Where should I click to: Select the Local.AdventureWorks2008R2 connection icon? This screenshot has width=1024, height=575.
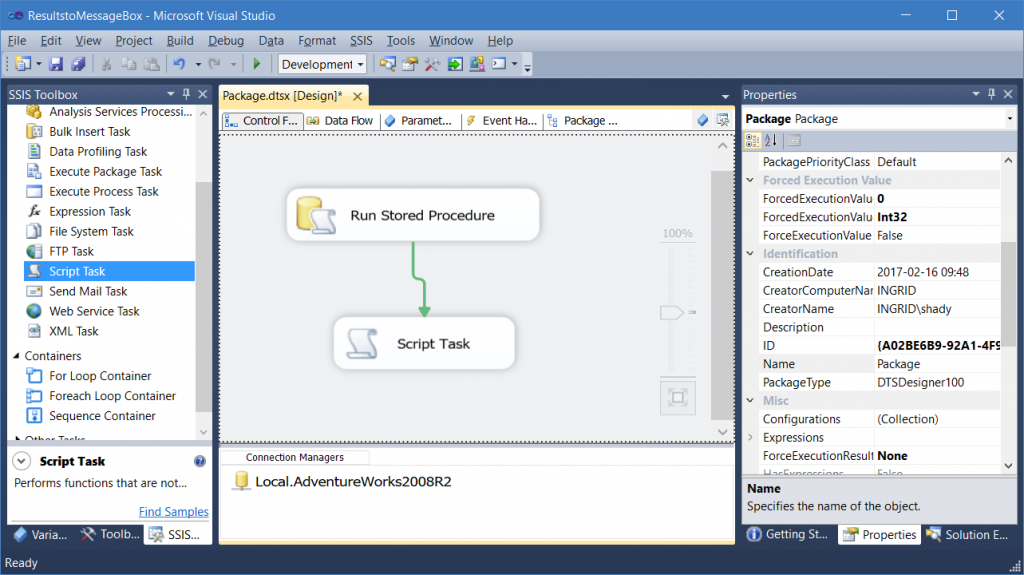click(x=242, y=482)
